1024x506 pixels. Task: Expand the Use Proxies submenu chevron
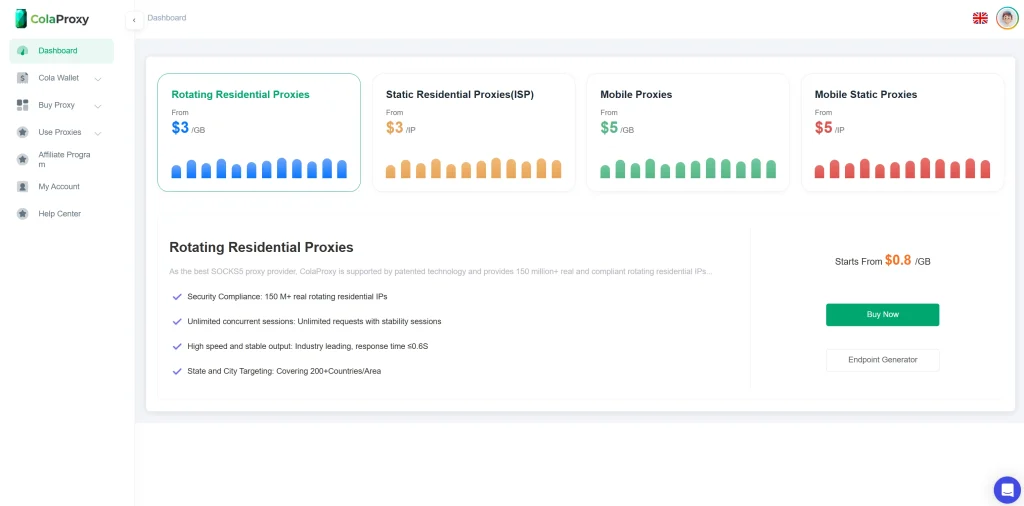(98, 133)
